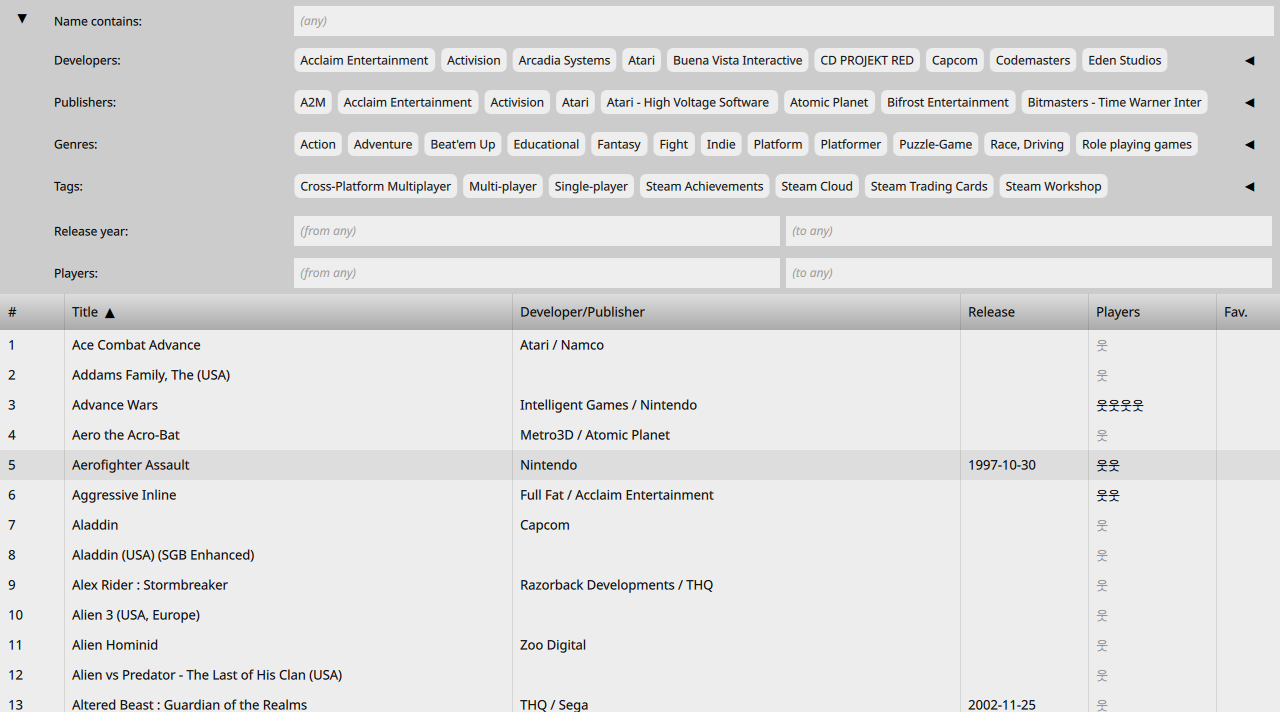Image resolution: width=1280 pixels, height=712 pixels.
Task: Choose the Indie genre tag
Action: [721, 144]
